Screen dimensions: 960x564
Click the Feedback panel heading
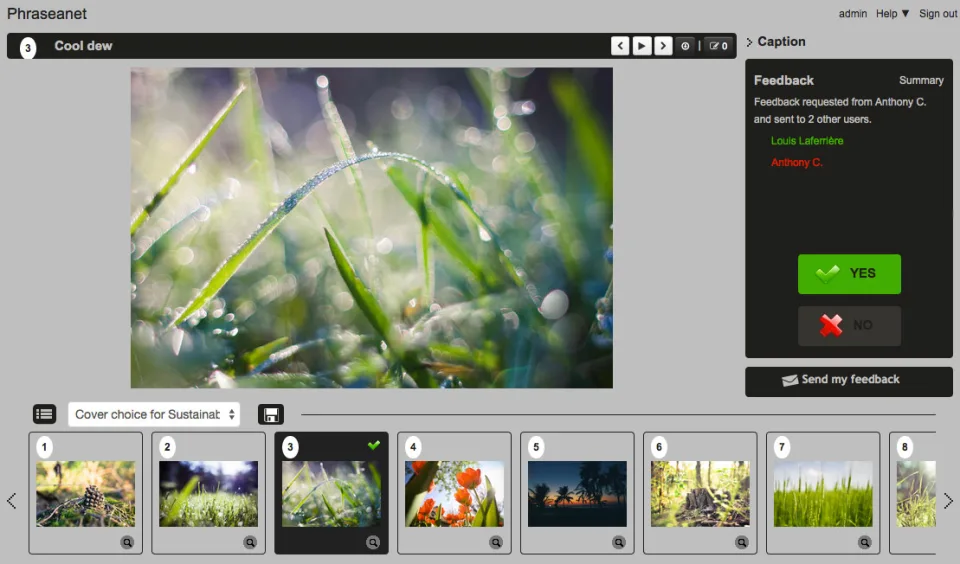click(x=784, y=80)
